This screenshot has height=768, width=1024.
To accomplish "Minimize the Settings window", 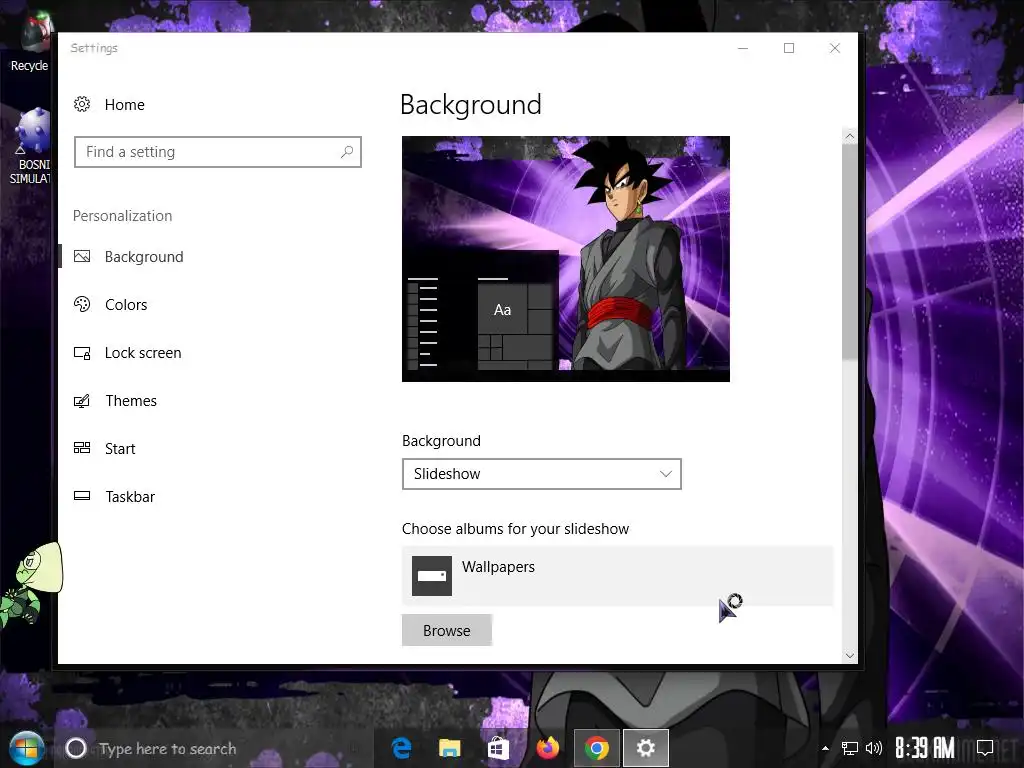I will 743,48.
